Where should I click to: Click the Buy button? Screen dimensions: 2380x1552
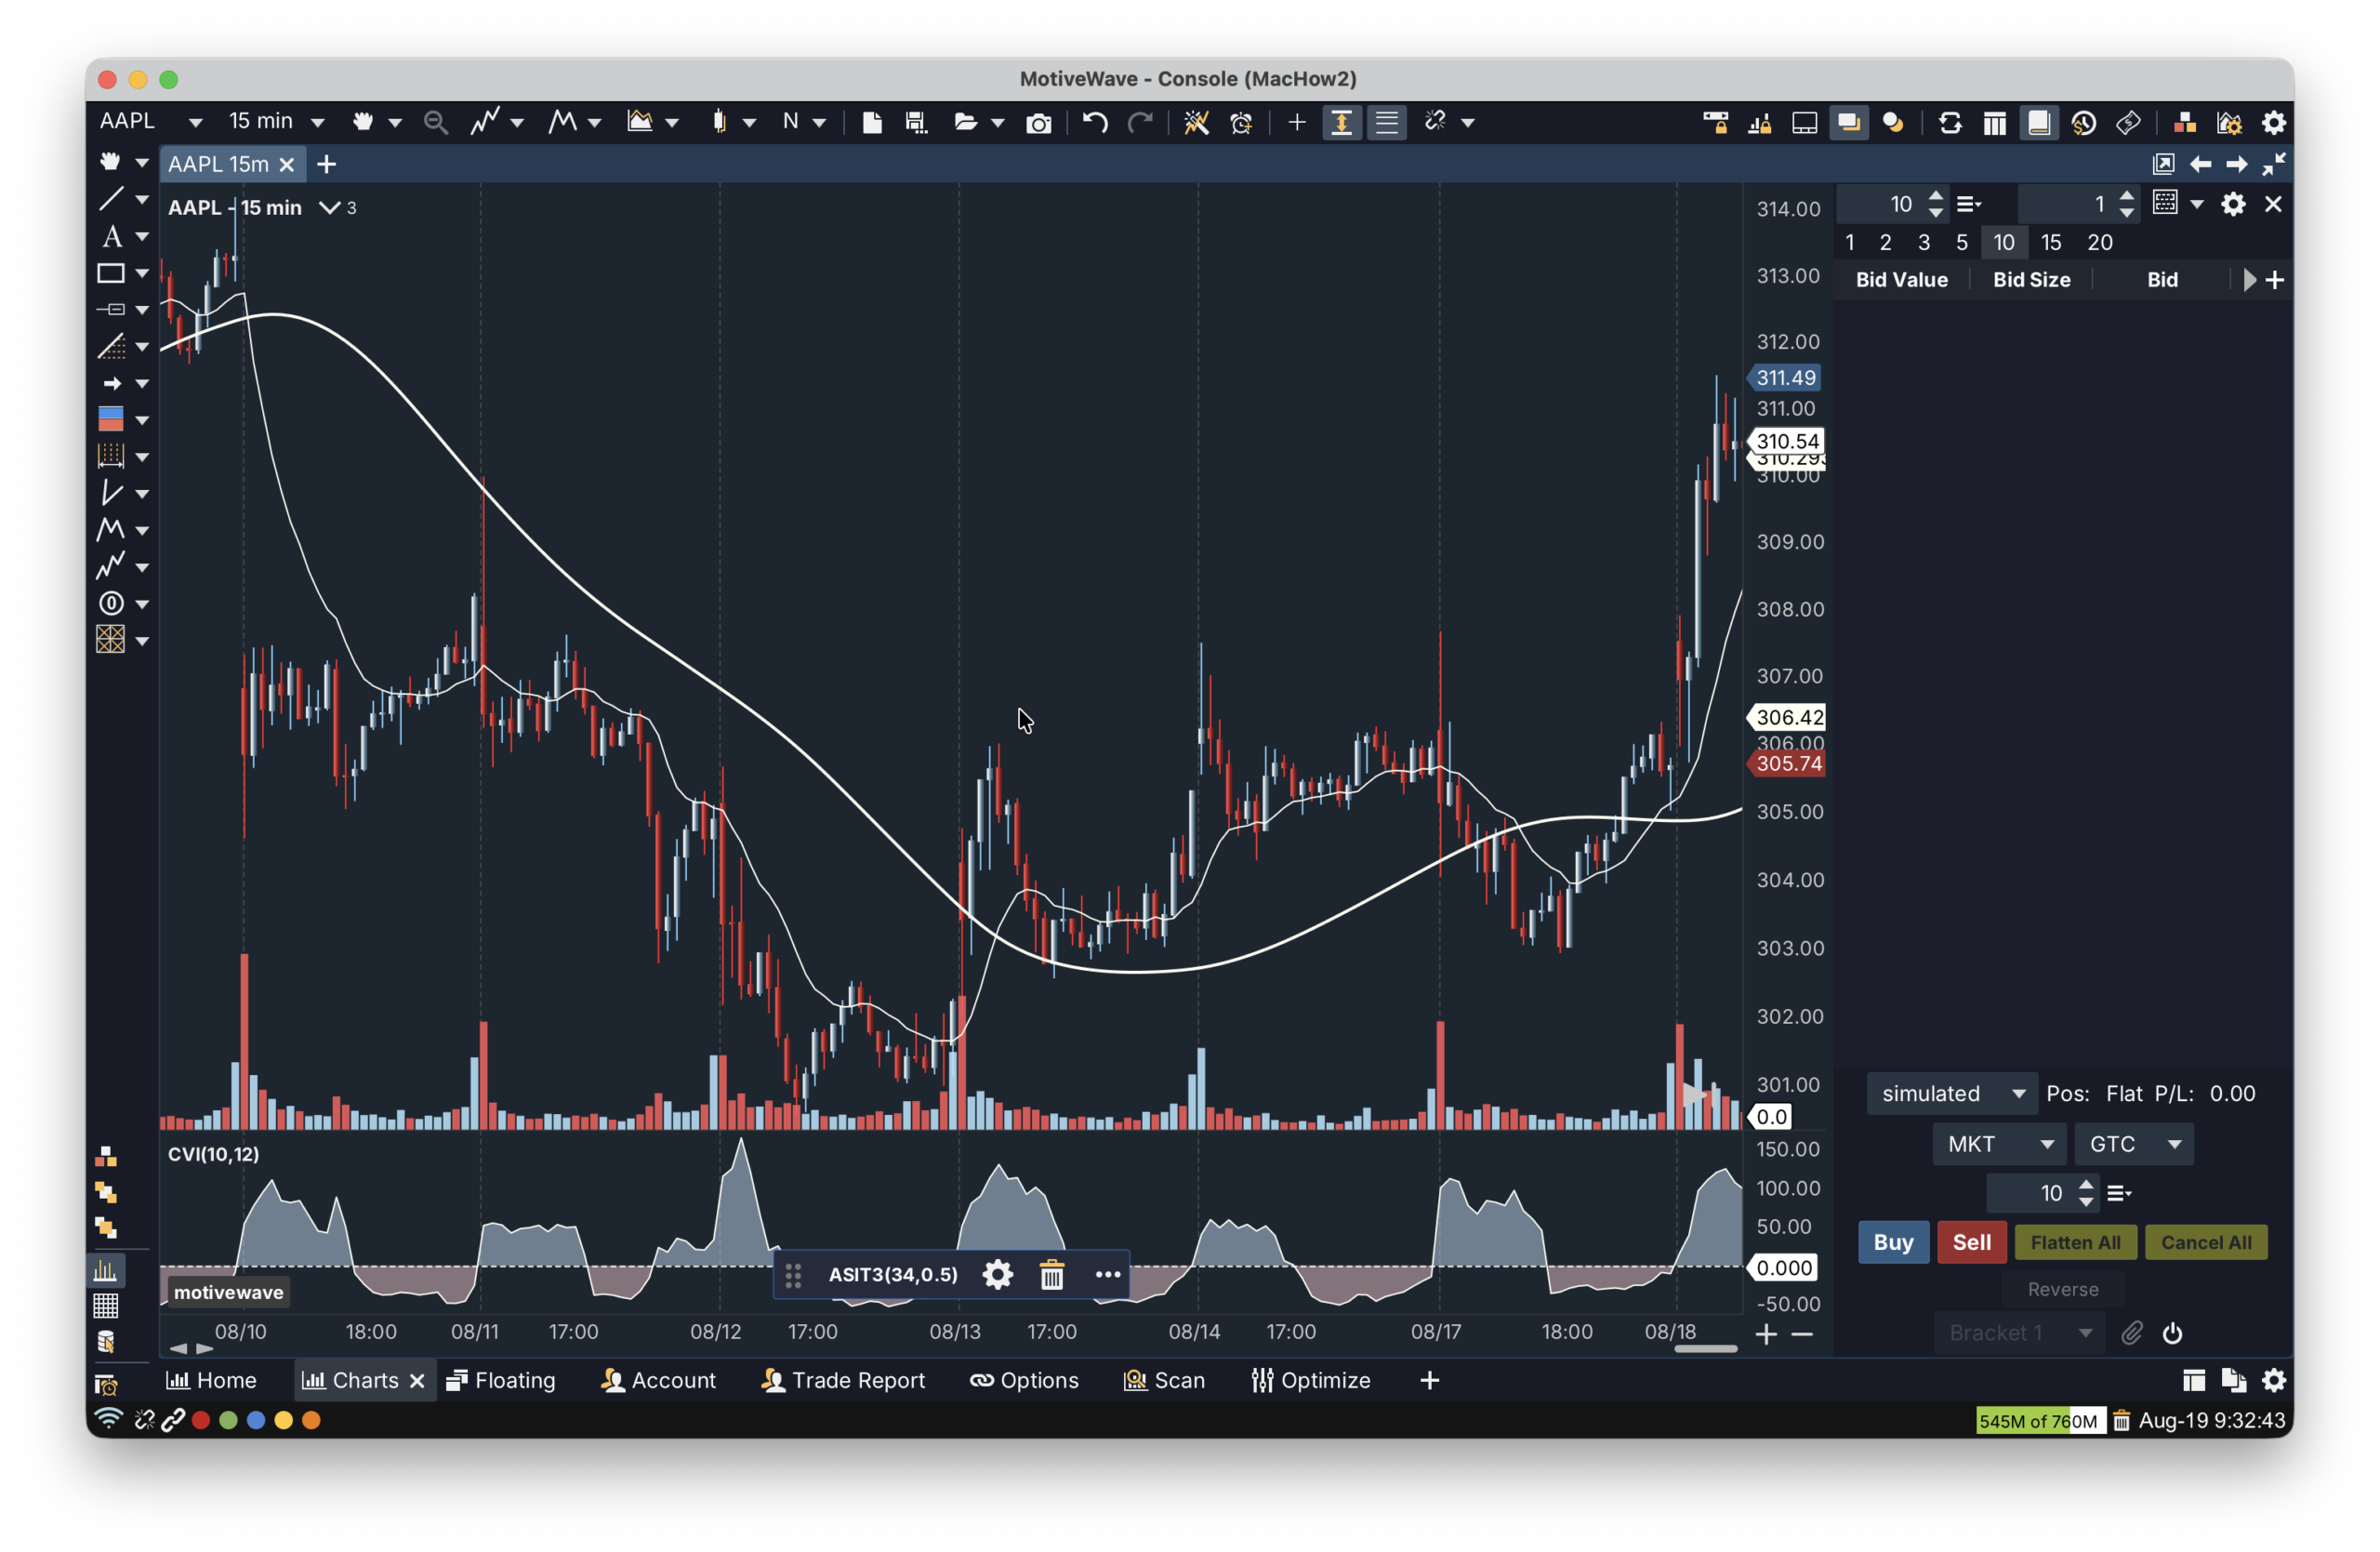1893,1242
